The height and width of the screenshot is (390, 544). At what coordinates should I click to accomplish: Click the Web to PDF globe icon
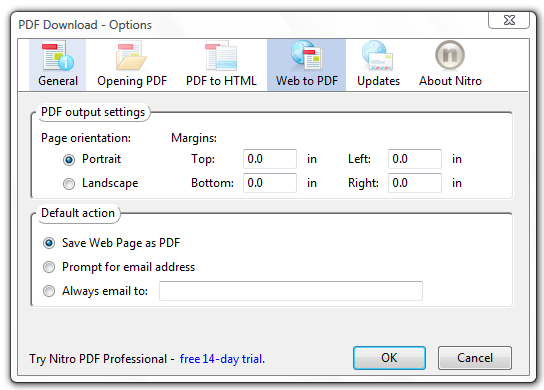coord(307,56)
